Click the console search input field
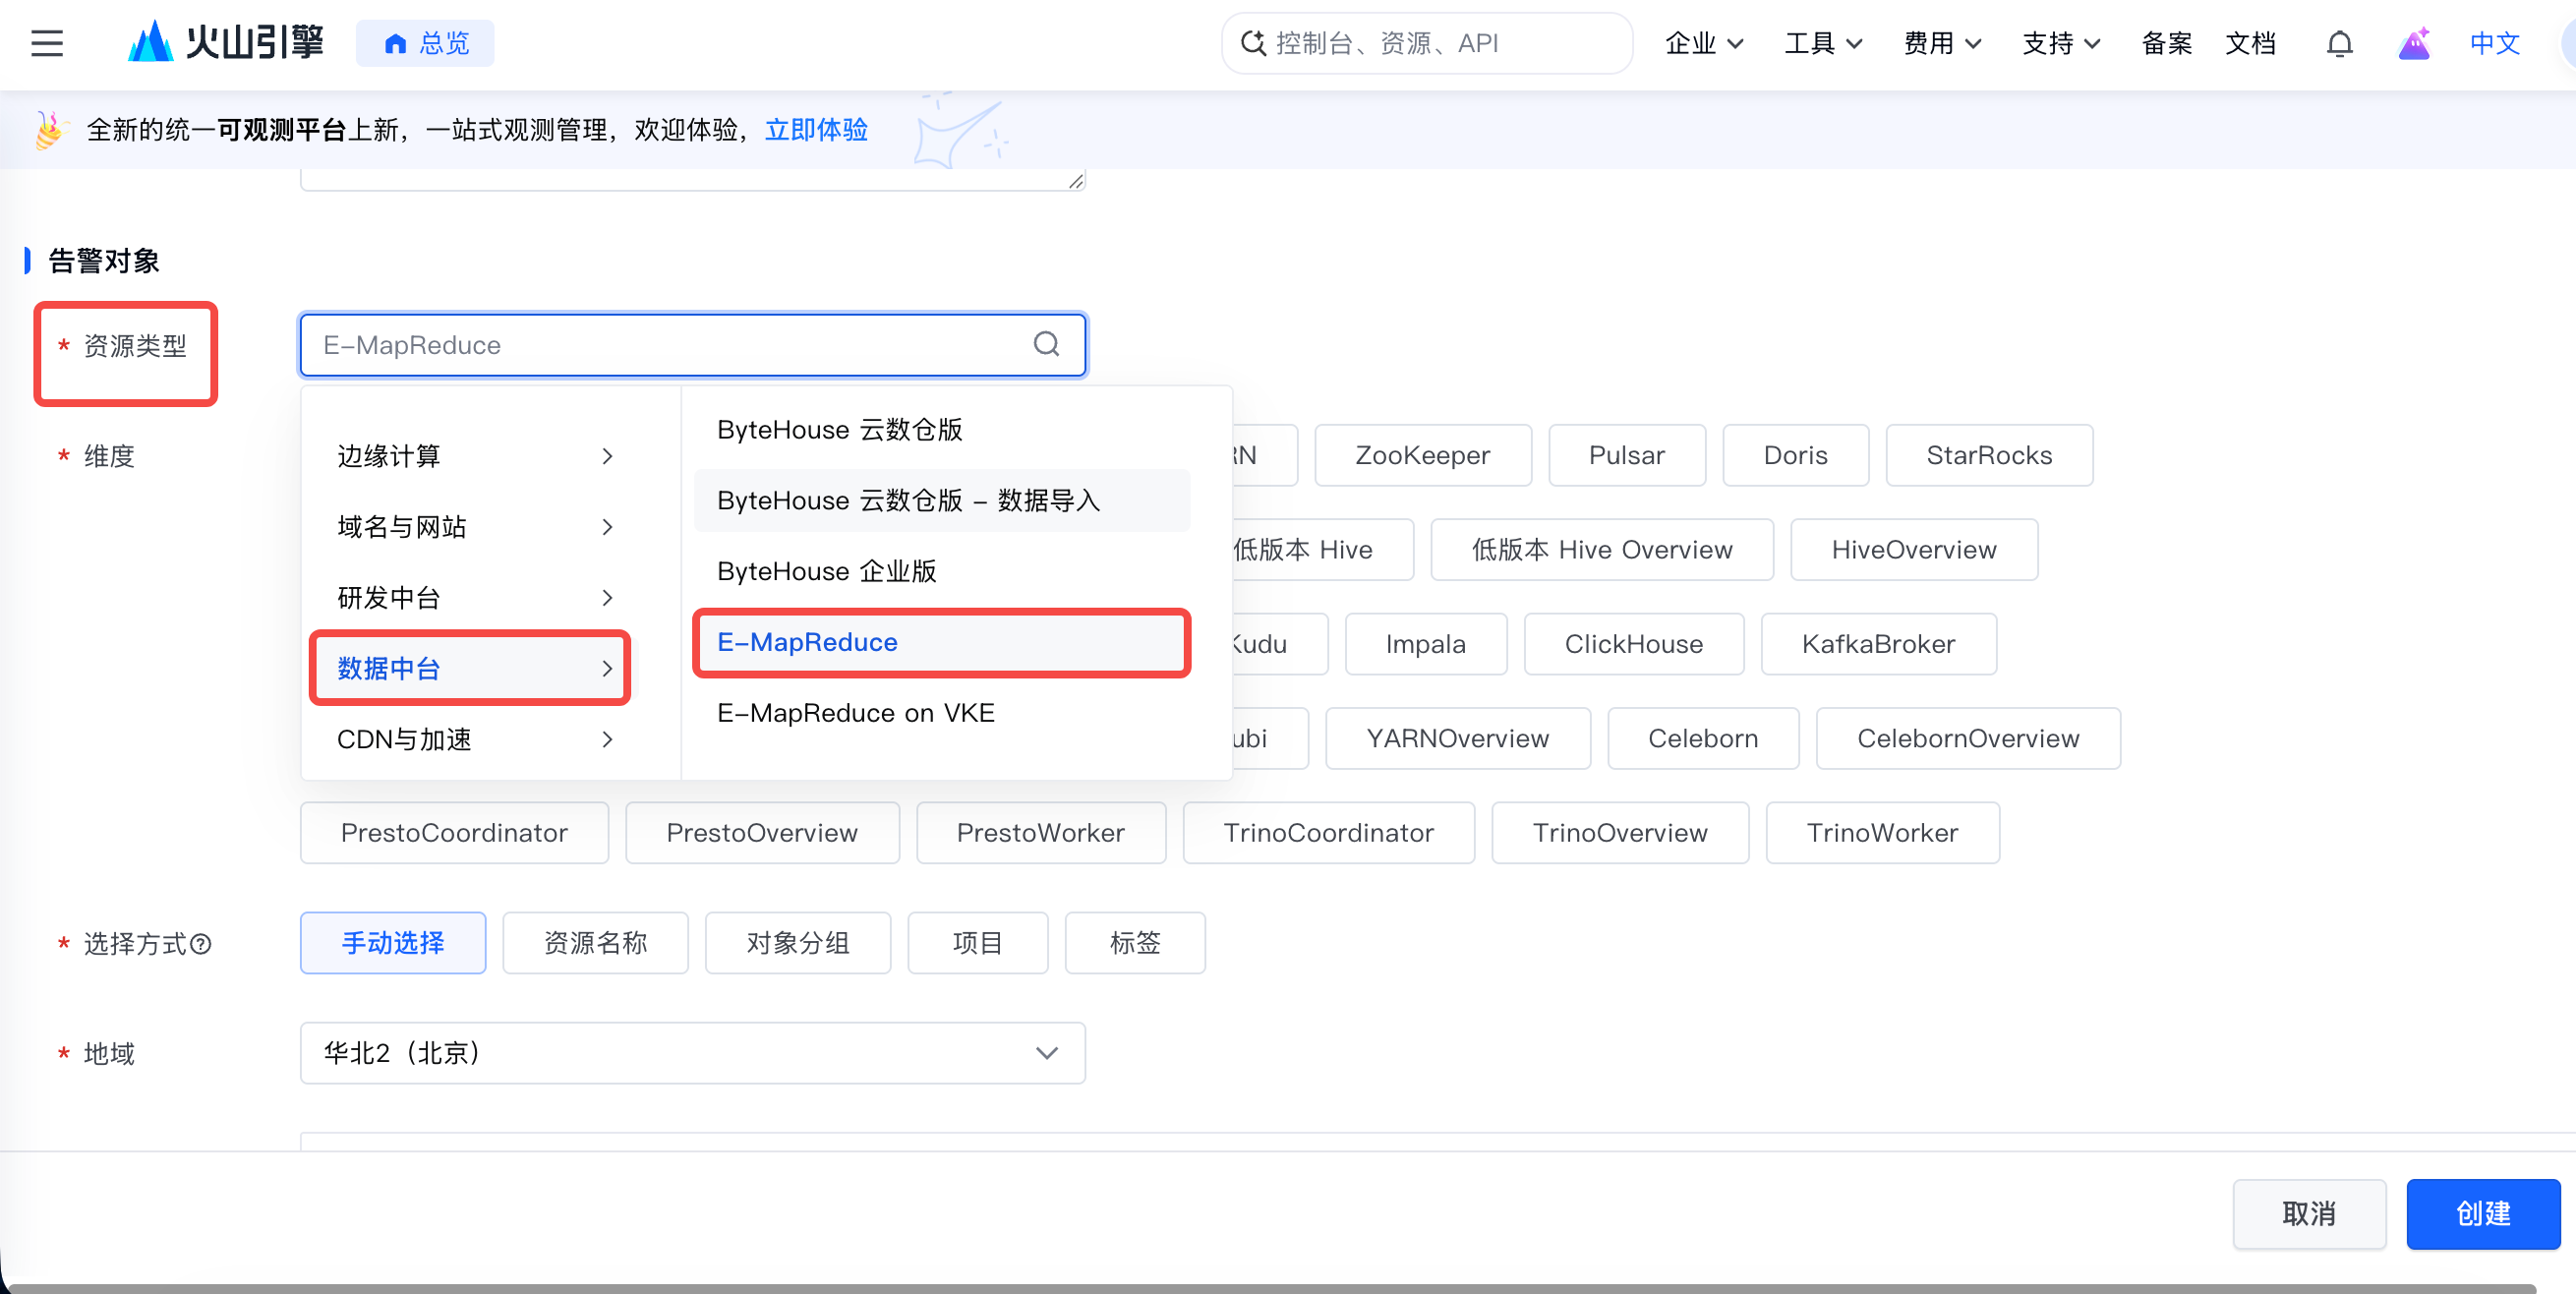The height and width of the screenshot is (1294, 2576). pos(1427,43)
